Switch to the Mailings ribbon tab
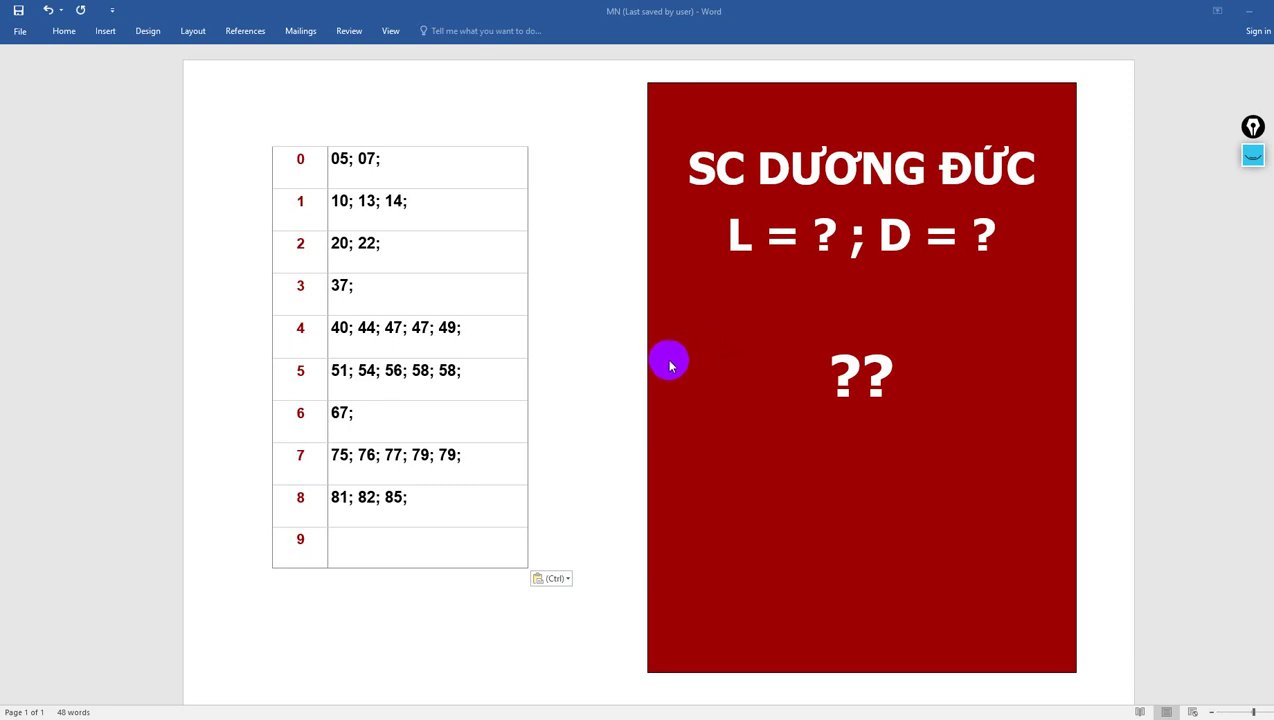 pos(300,31)
